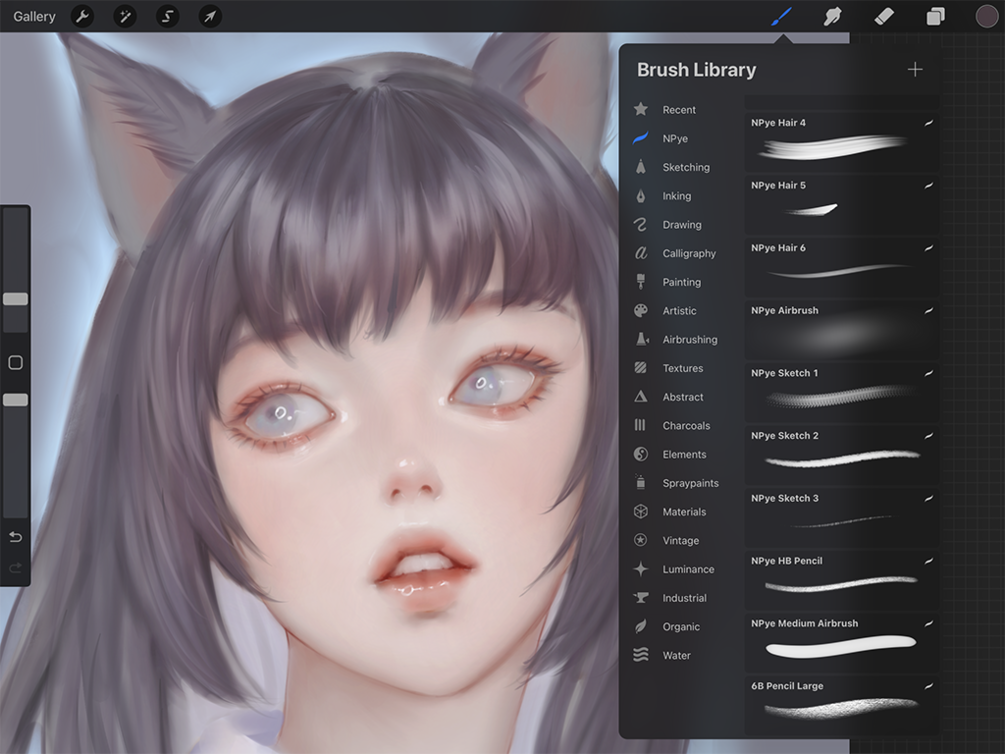Click the stroke icon on NPye HB Pencil

click(x=928, y=561)
